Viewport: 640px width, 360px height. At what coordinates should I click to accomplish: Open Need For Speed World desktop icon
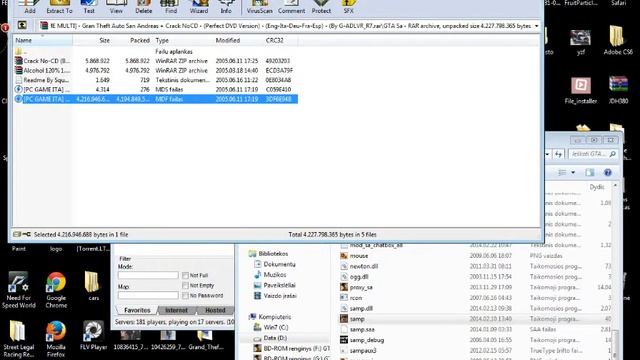[x=18, y=290]
